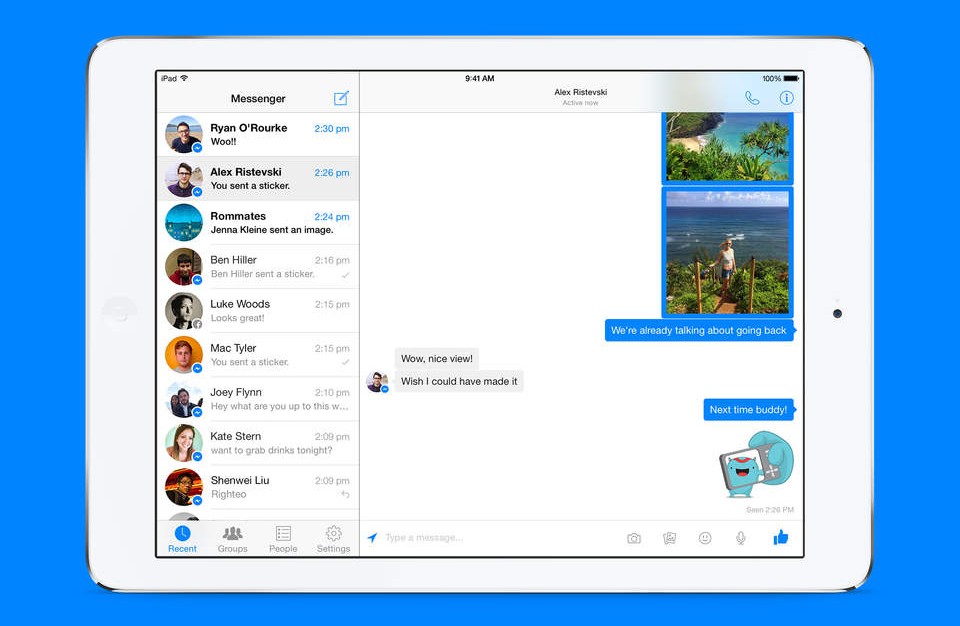Tap the compose new message icon

(341, 98)
